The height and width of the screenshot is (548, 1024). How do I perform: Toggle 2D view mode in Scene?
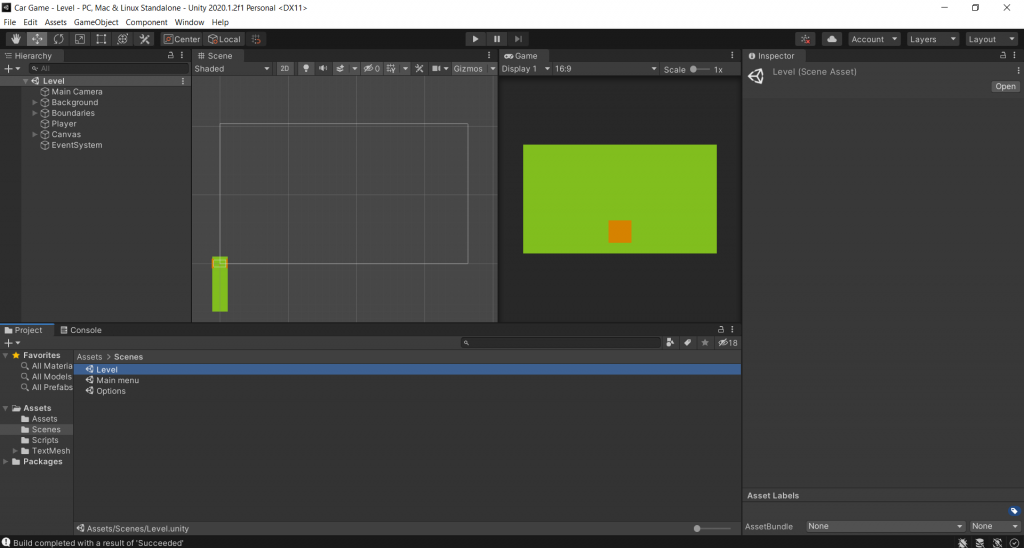(x=284, y=69)
